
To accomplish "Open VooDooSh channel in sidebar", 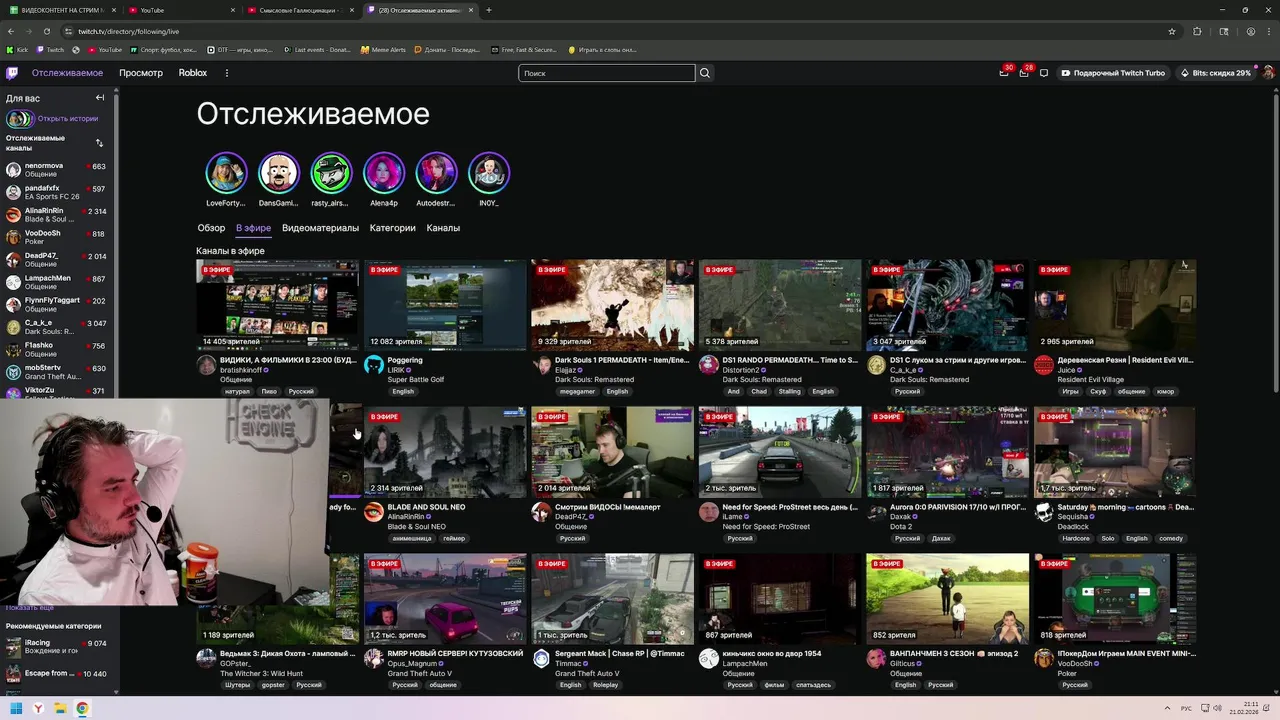I will (57, 237).
